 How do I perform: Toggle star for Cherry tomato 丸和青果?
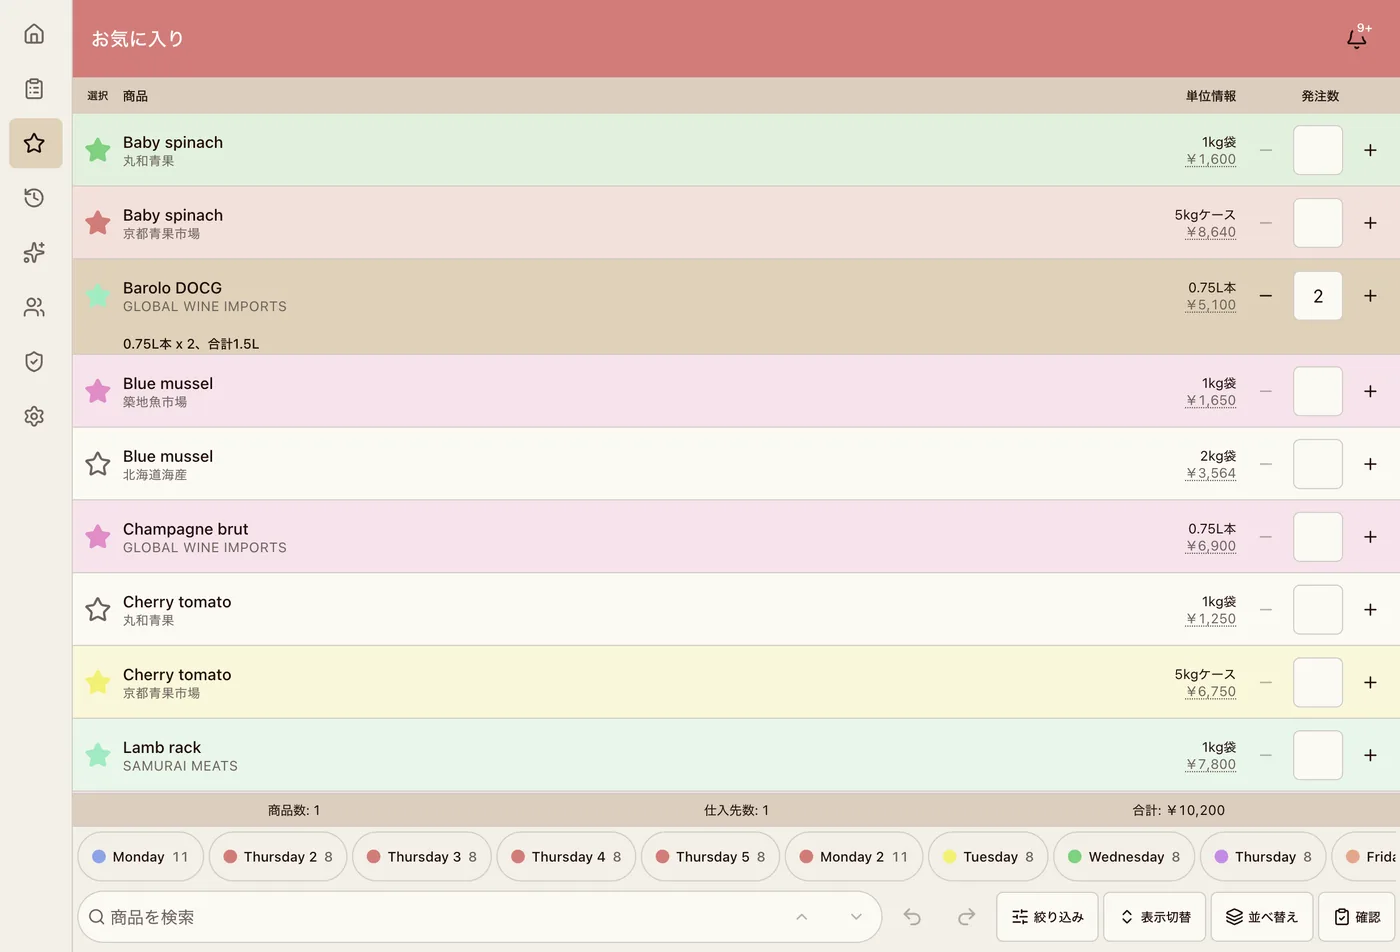click(98, 609)
